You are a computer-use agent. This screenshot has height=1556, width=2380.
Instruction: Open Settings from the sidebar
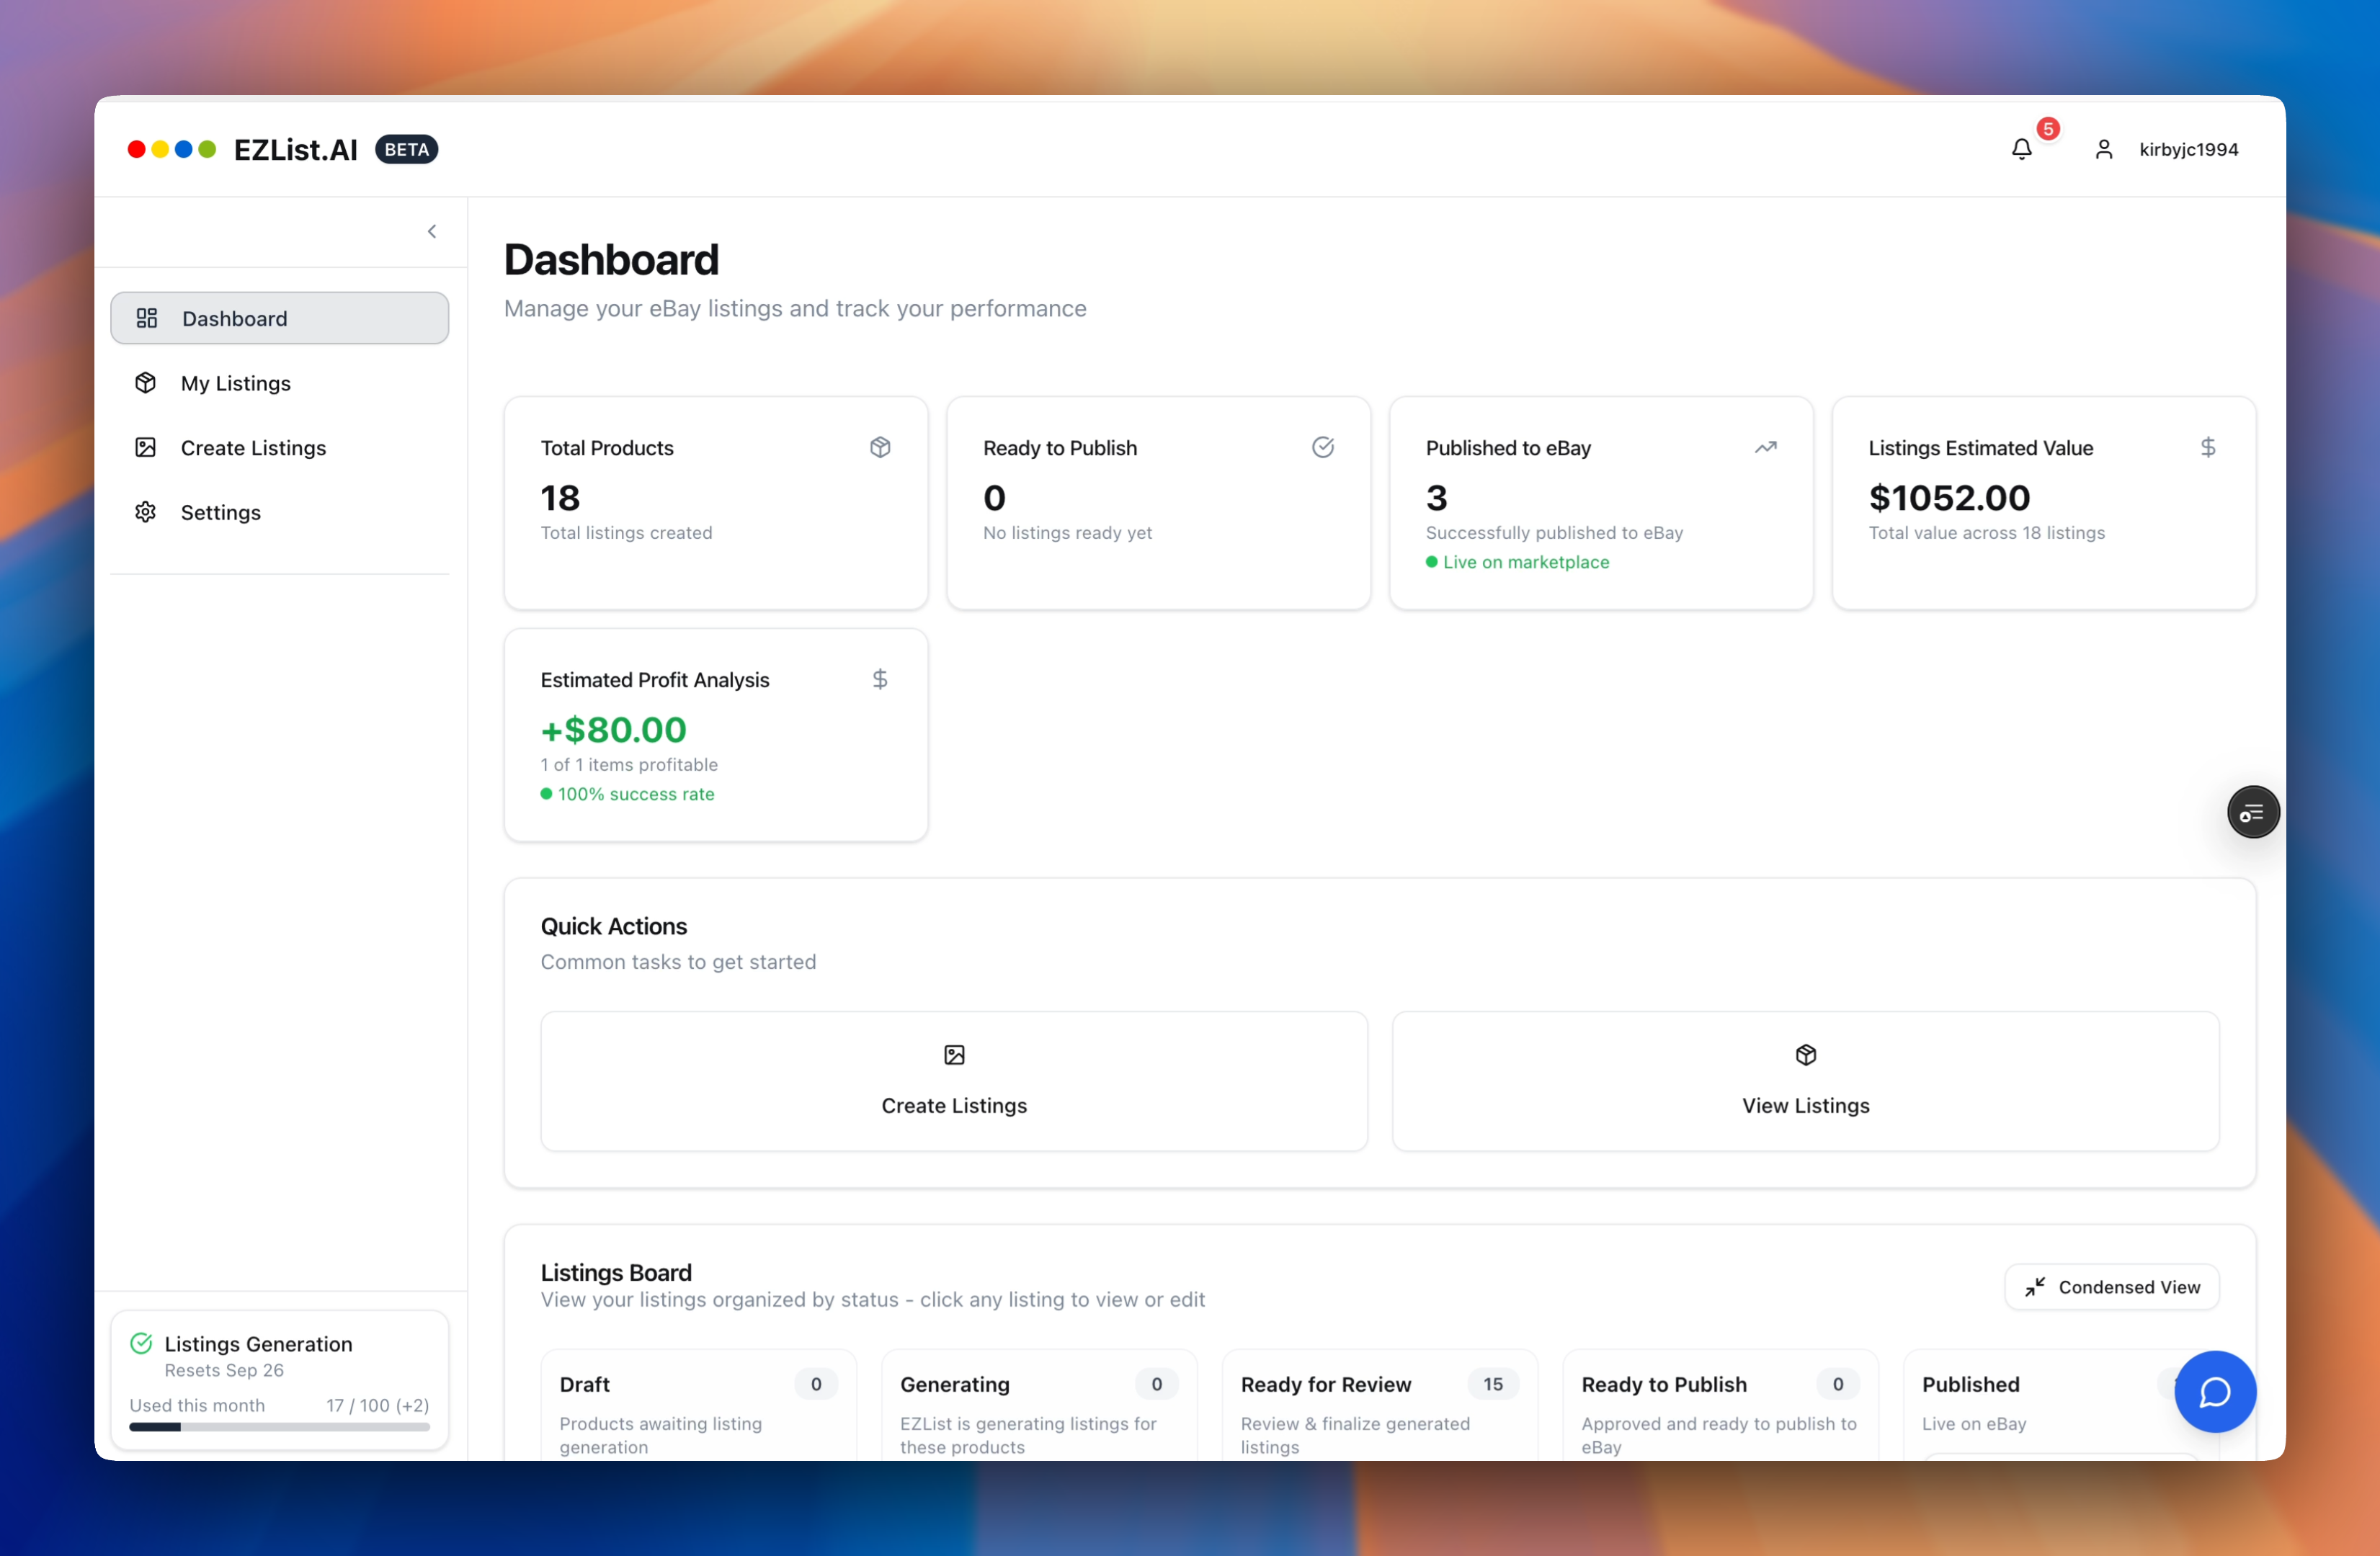click(220, 512)
